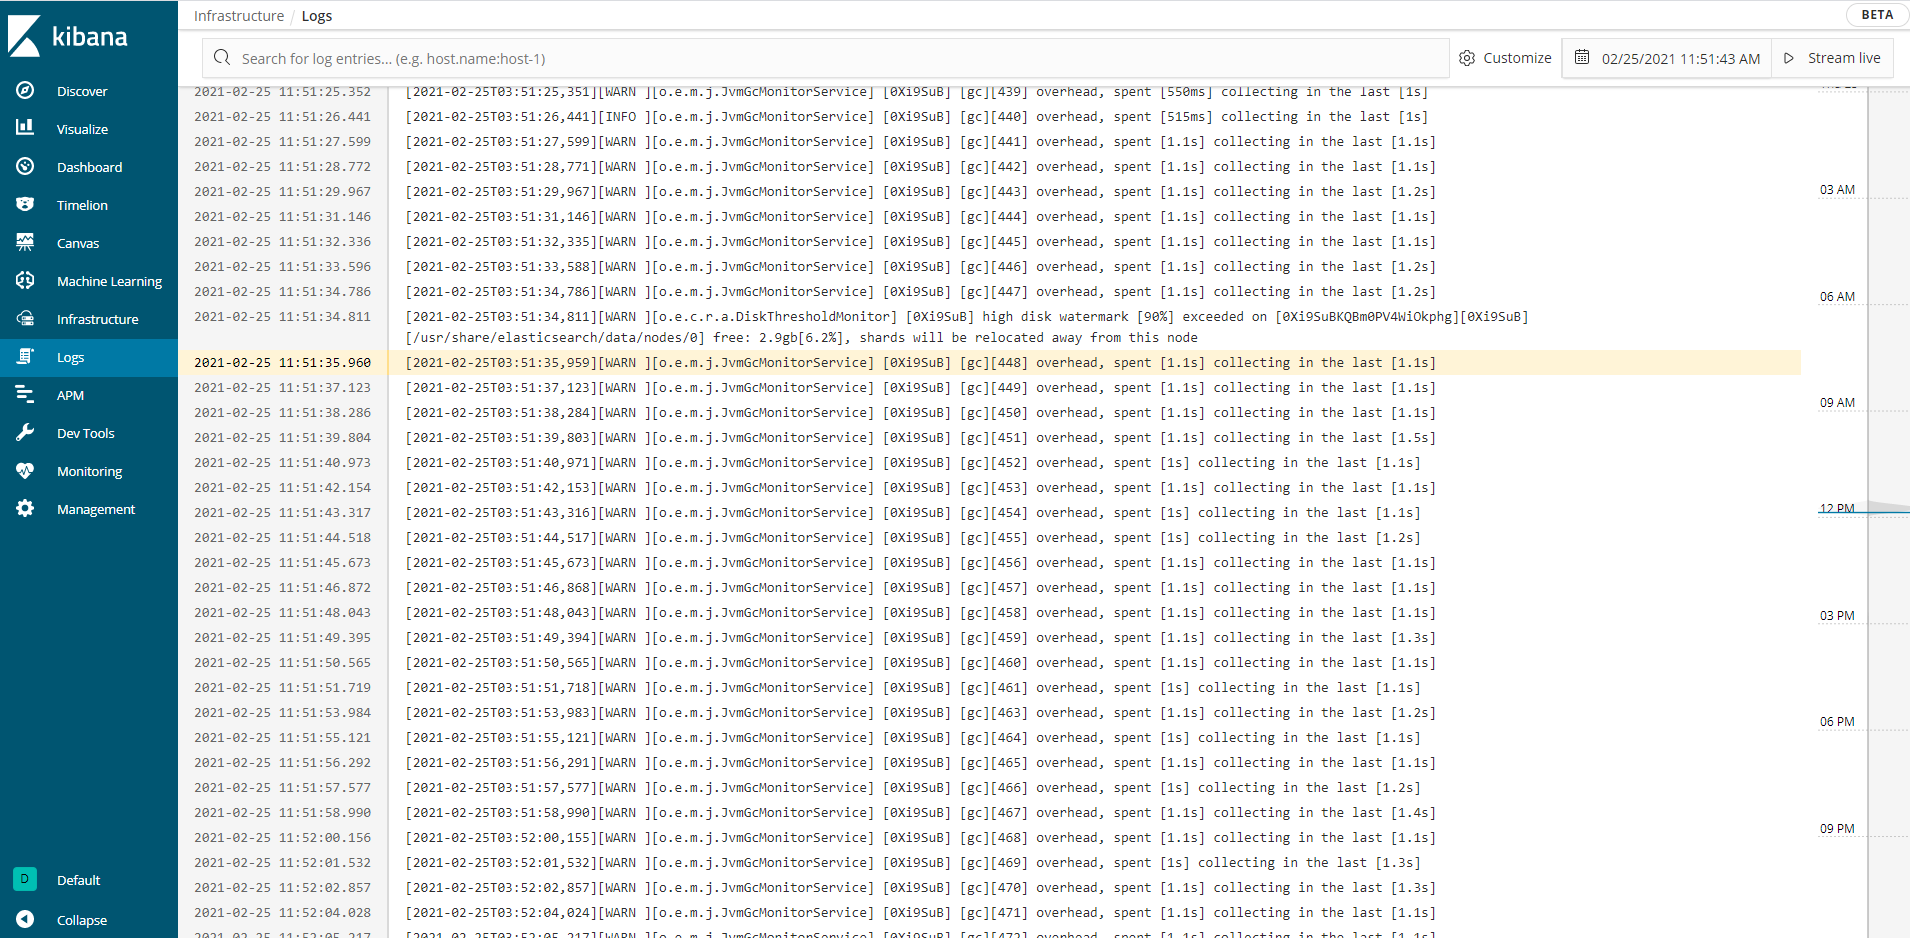Click the Logs sidebar icon
Screen dimensions: 1910x938
25,356
